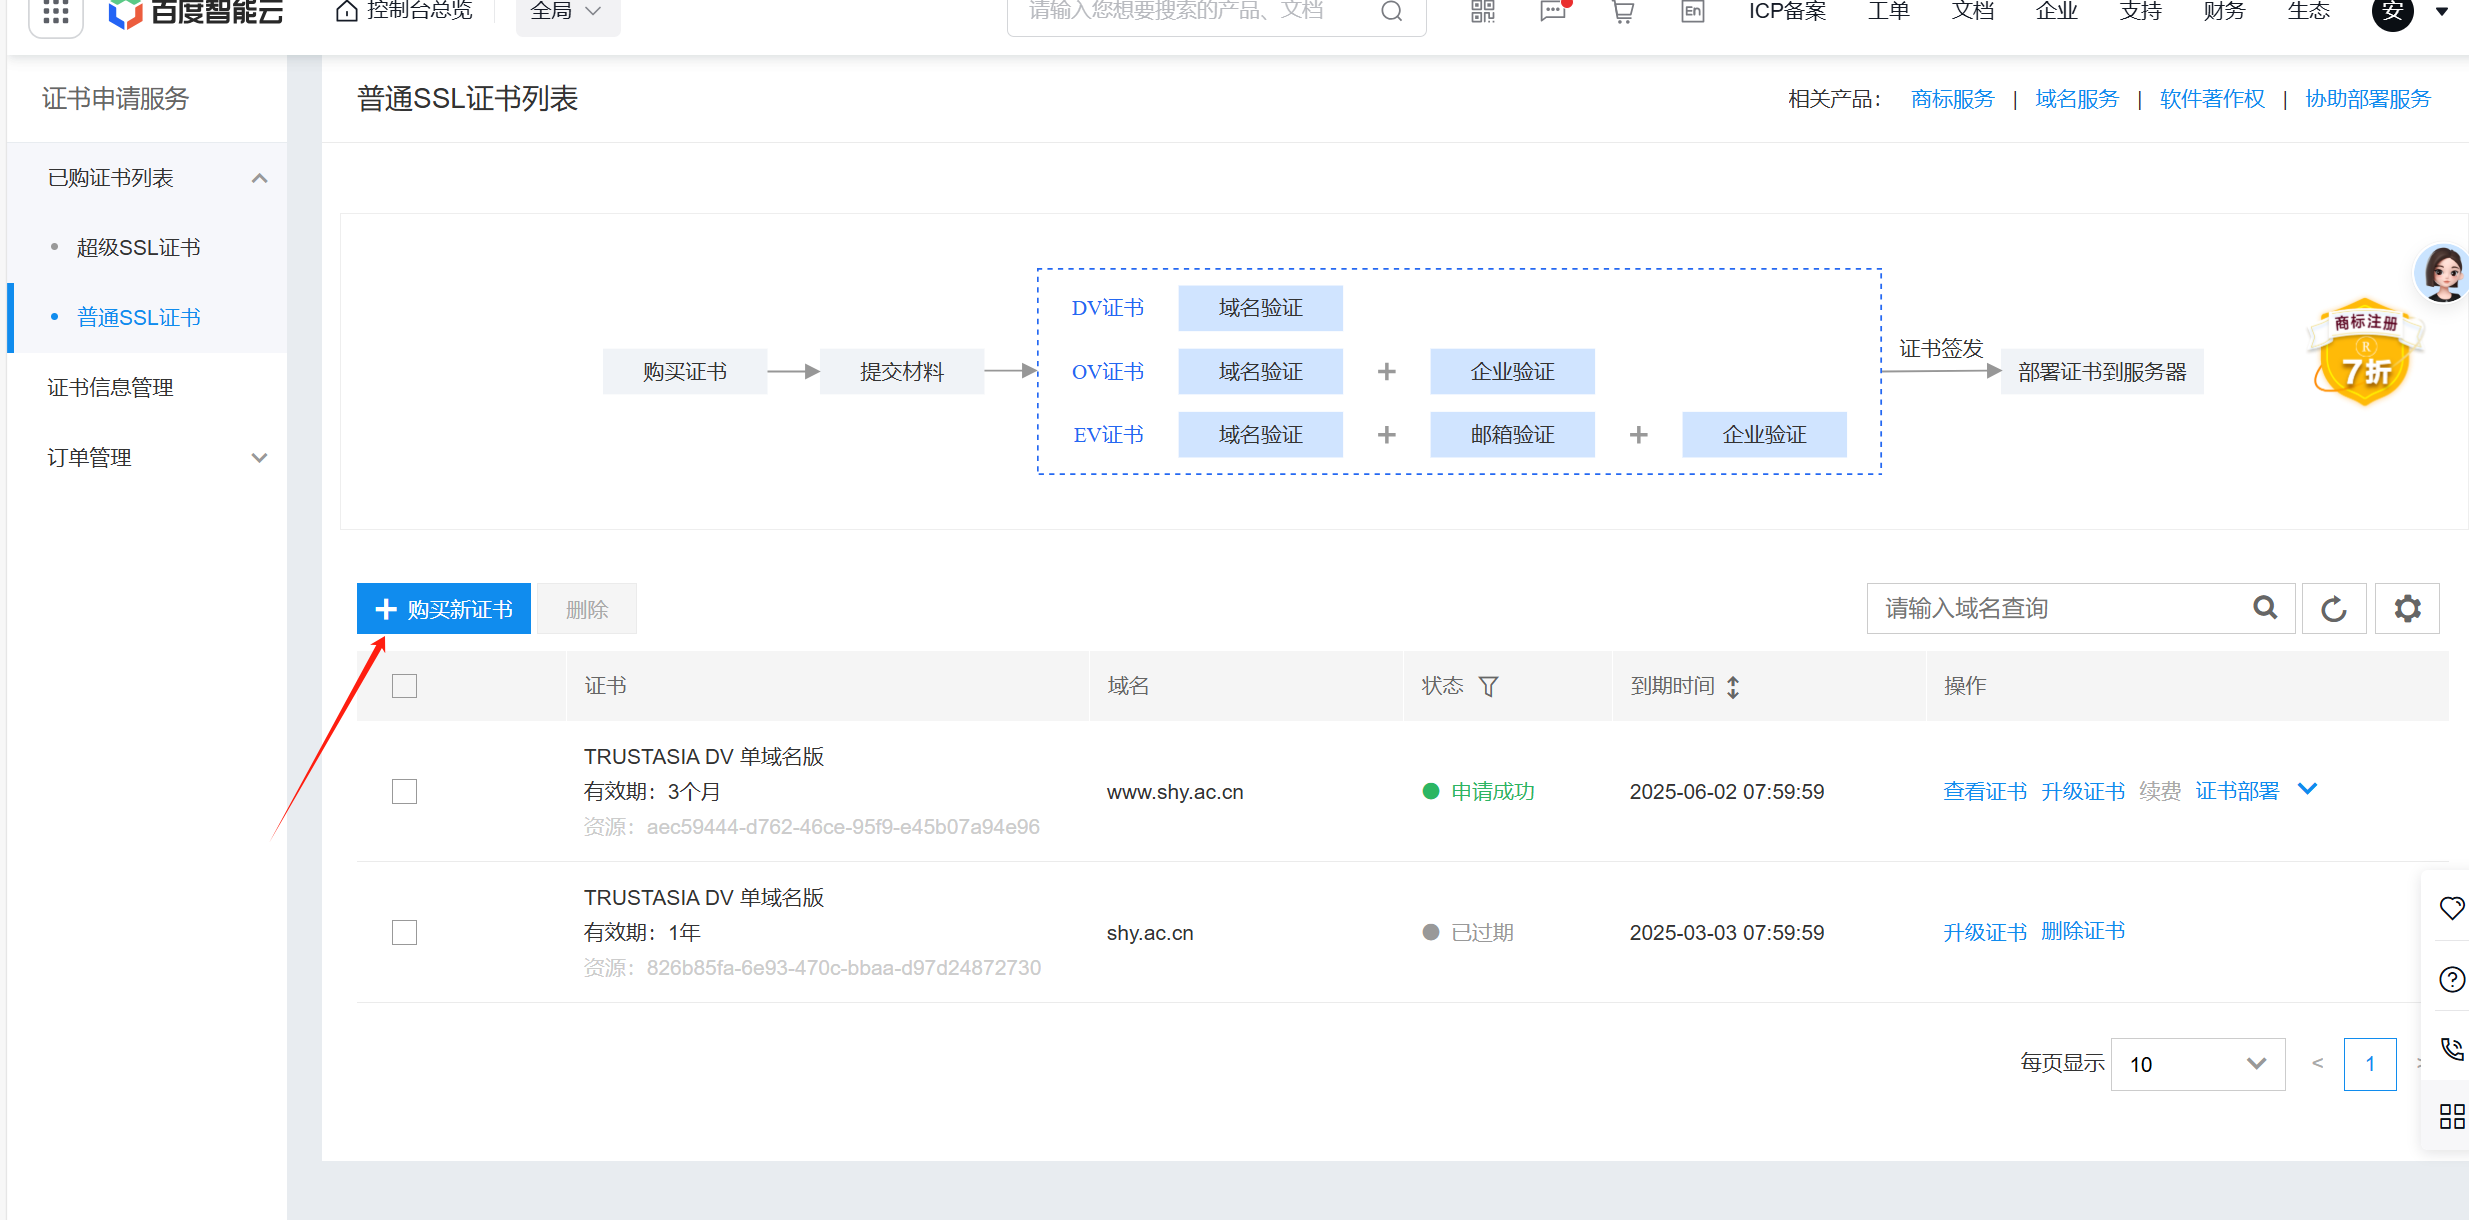Click the refresh list icon
This screenshot has height=1220, width=2469.
coord(2333,609)
